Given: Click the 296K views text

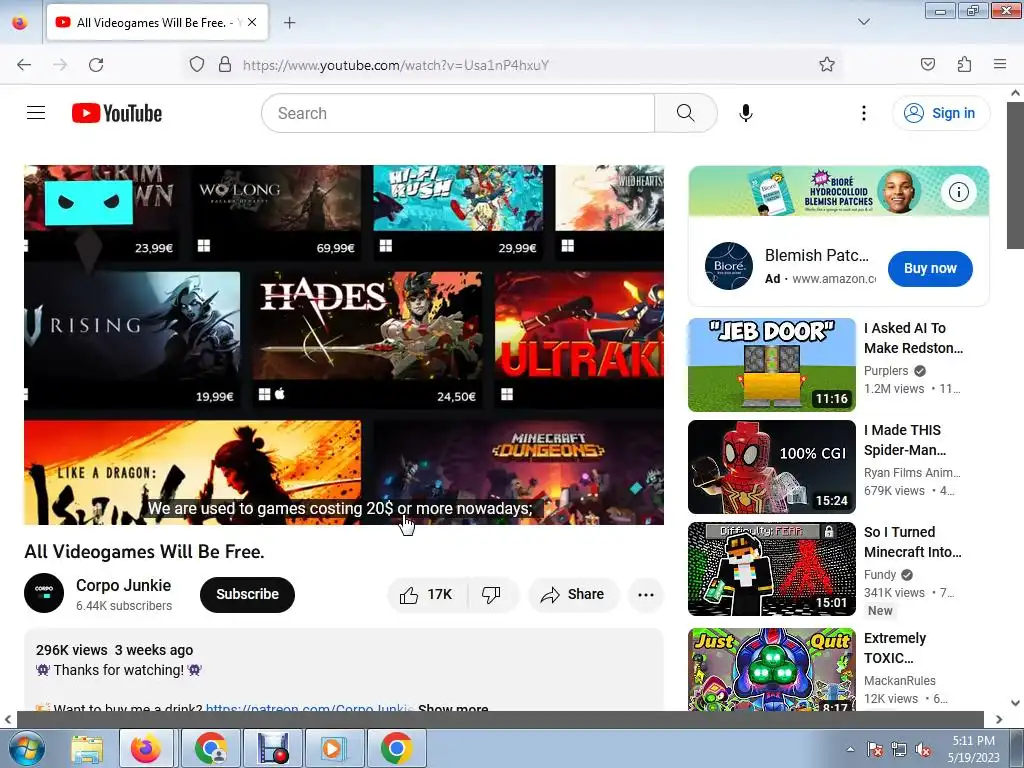Looking at the screenshot, I should [x=71, y=650].
